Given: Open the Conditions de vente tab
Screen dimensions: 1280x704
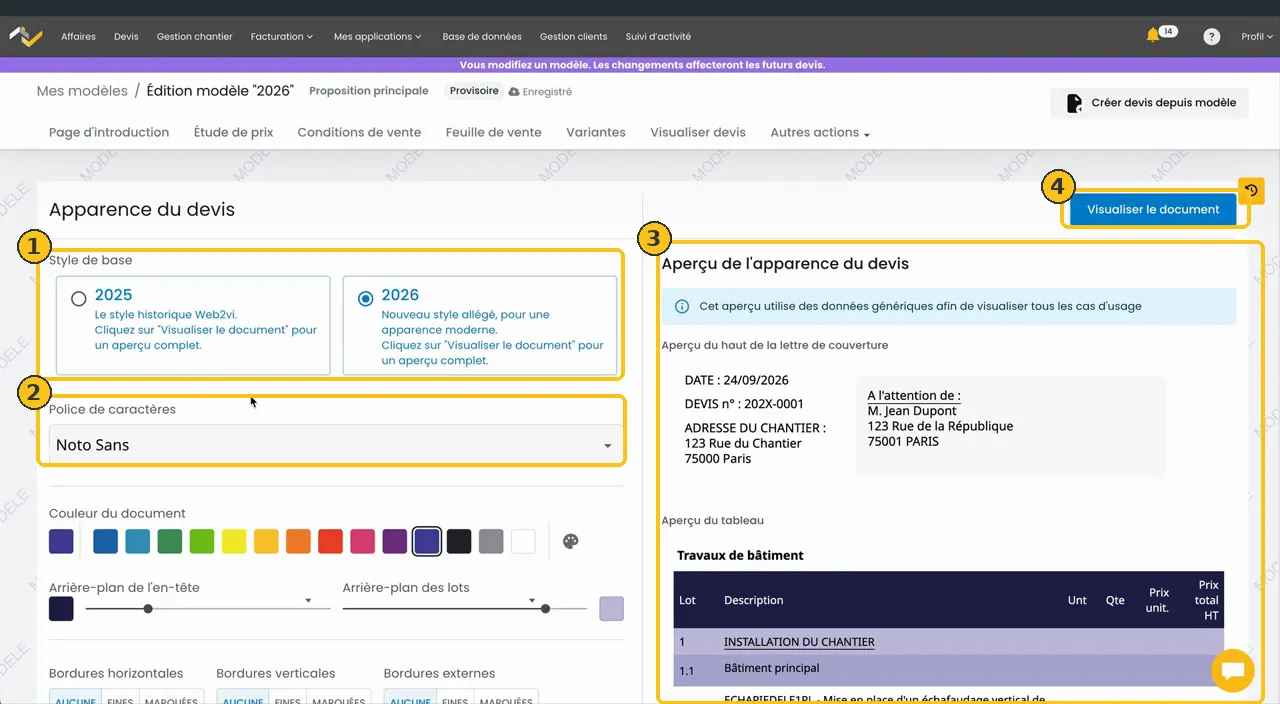Looking at the screenshot, I should click(x=359, y=132).
